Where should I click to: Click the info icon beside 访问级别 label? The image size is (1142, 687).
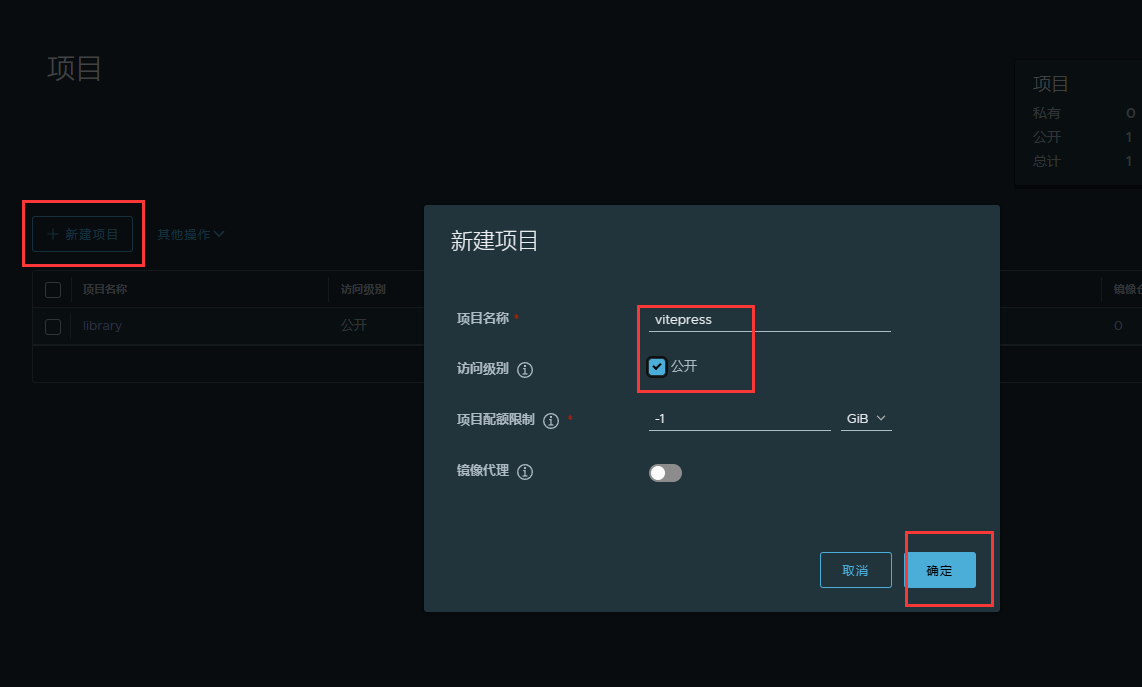coord(525,370)
